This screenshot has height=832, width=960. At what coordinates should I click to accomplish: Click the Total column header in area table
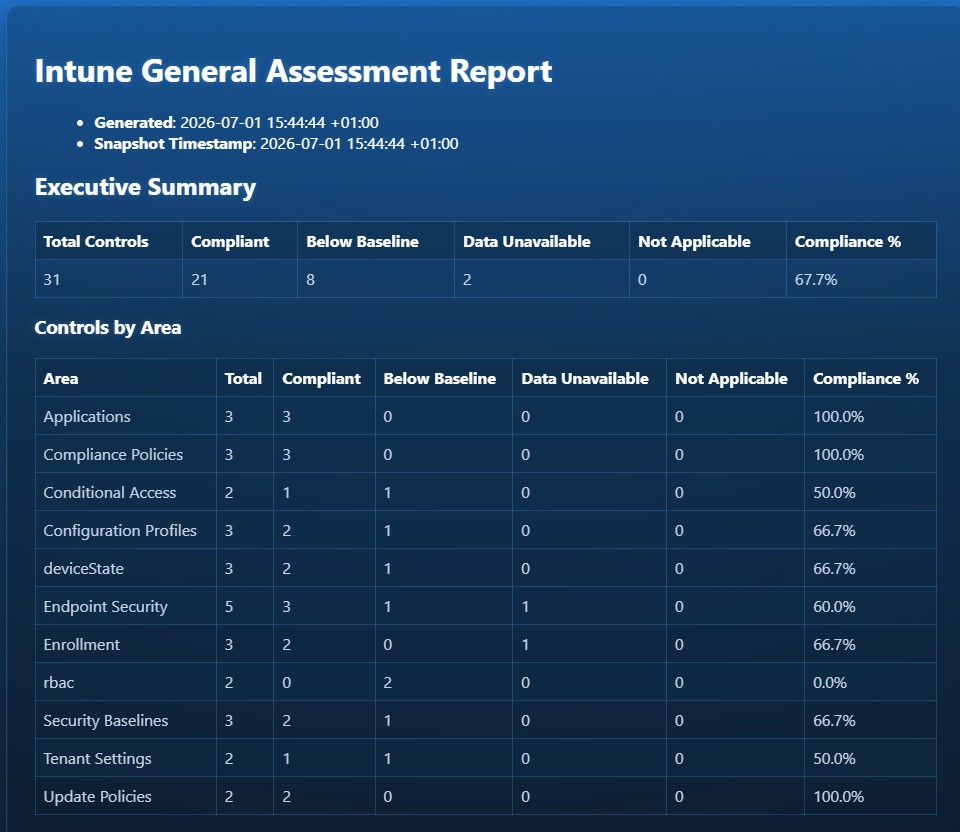[x=243, y=379]
